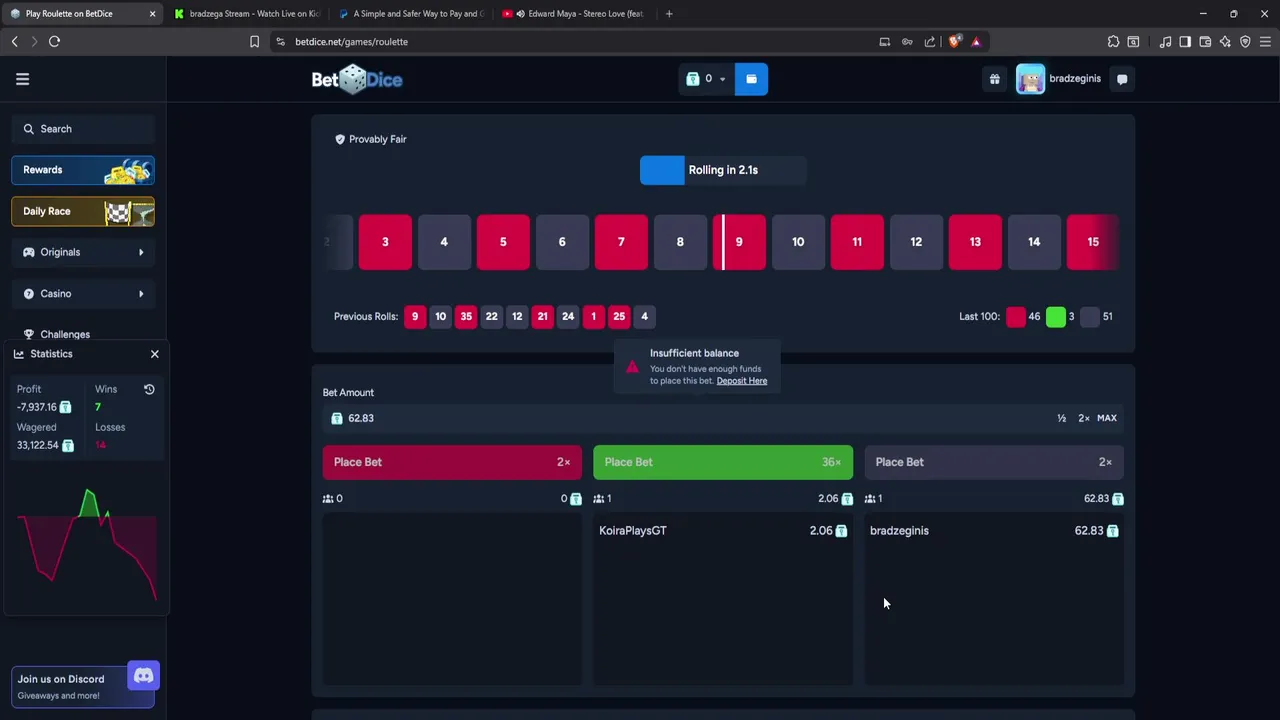Follow the Deposit Here link
Screen dimensions: 1280x720
coord(742,381)
